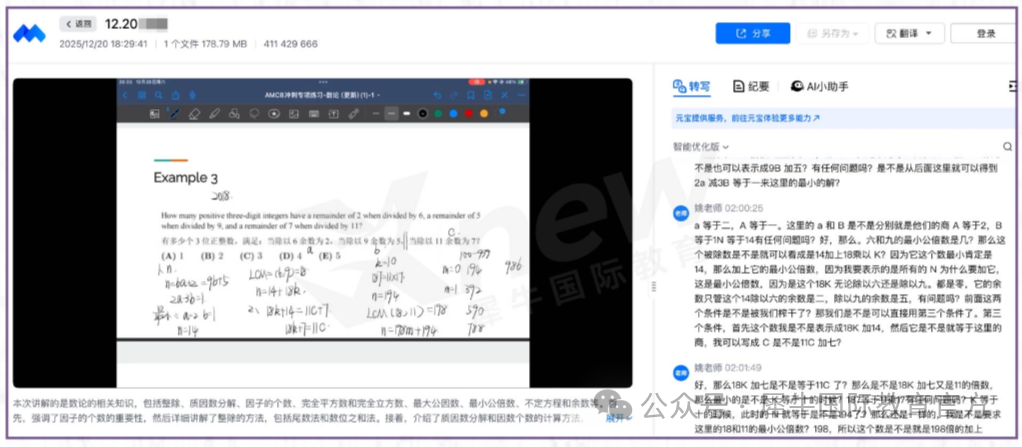
Task: Select the lasso tool in the video toolbar
Action: tap(254, 113)
